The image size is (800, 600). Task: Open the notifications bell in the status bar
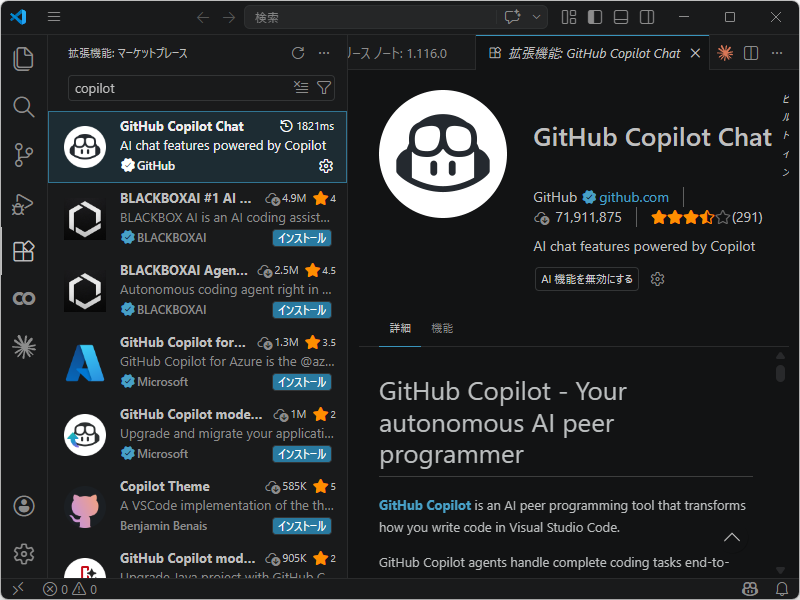782,589
